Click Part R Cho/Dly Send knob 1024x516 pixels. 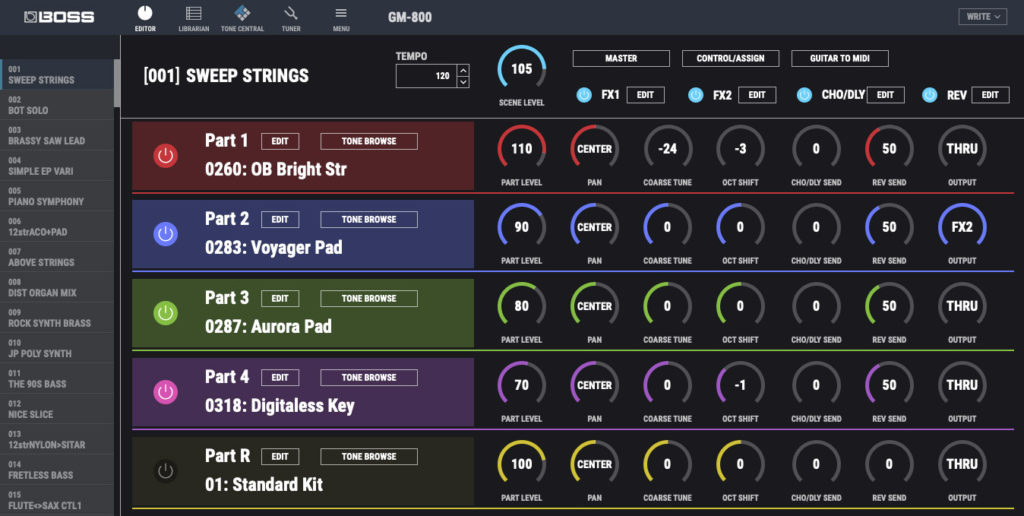click(x=816, y=464)
